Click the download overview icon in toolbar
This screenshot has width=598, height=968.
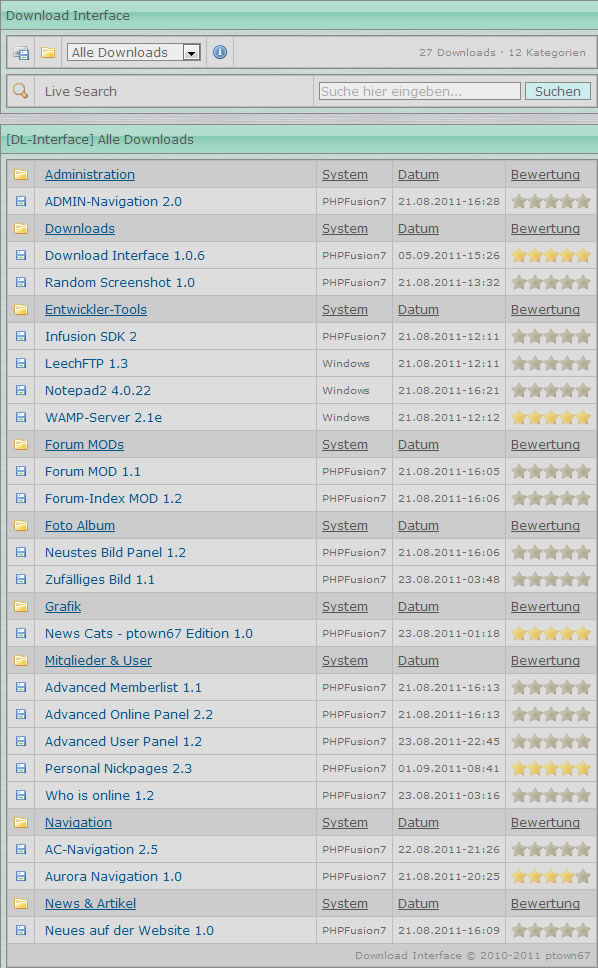21,53
